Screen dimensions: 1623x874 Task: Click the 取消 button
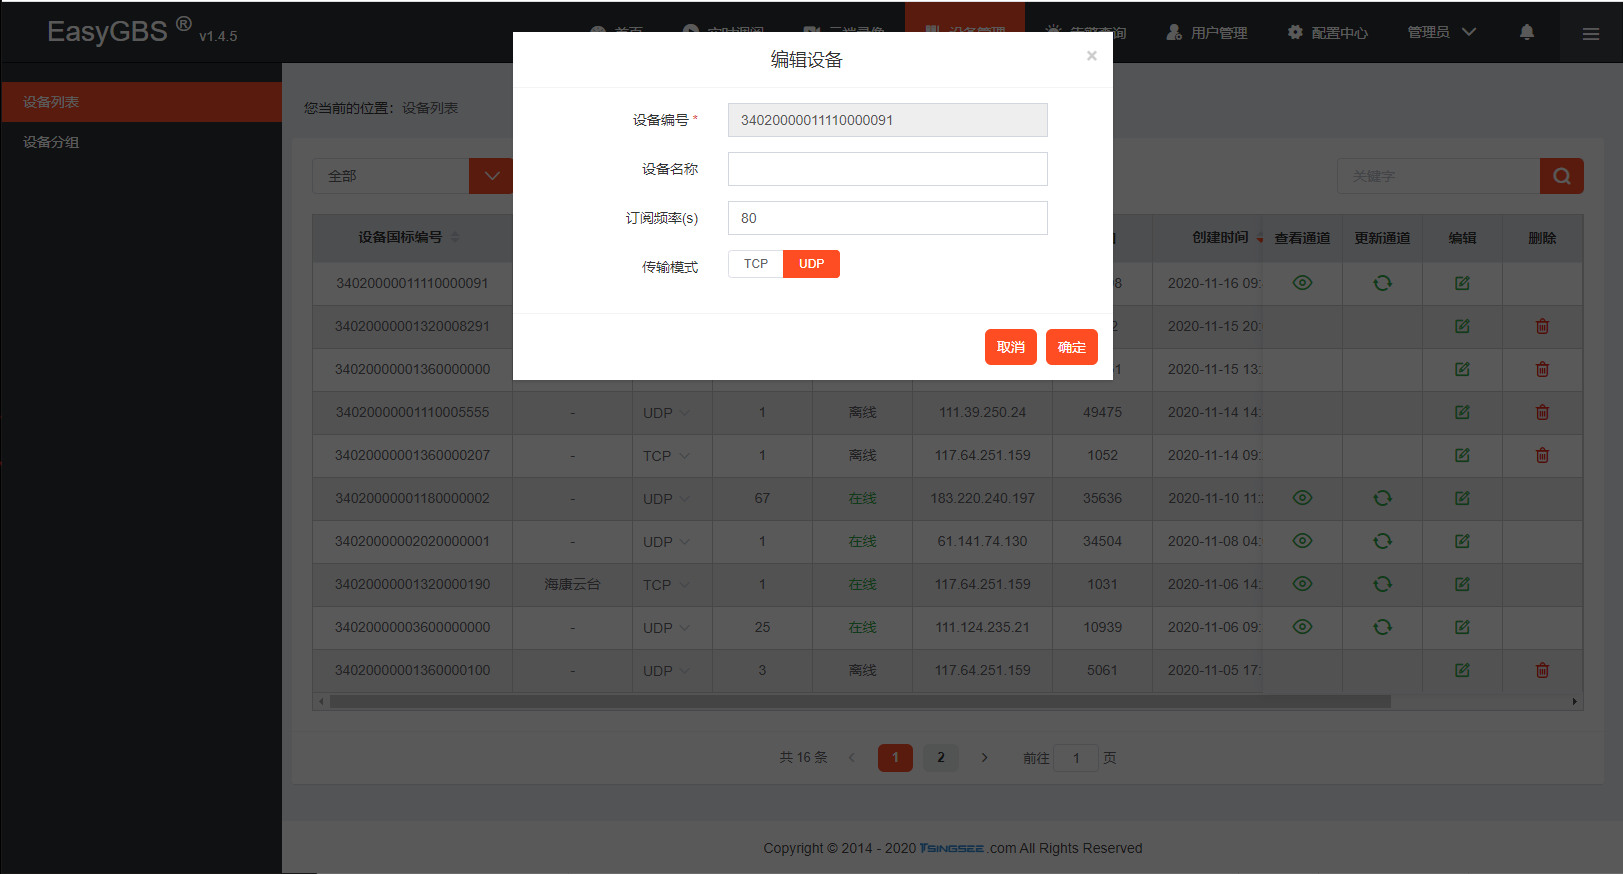[1010, 347]
